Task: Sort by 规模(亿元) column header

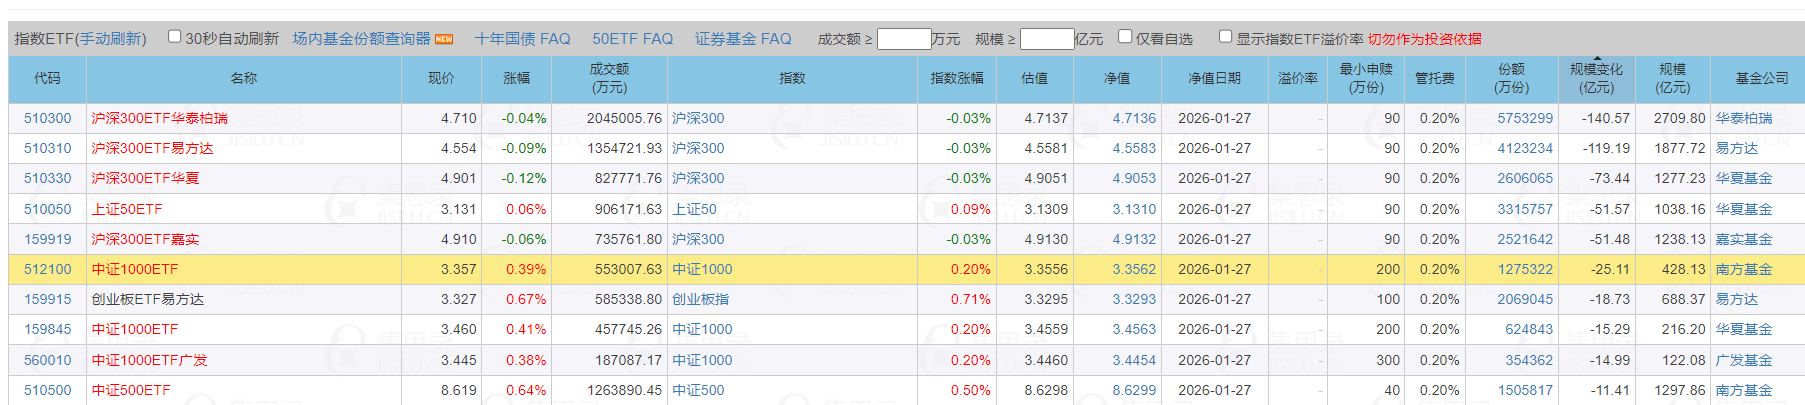Action: coord(1672,78)
